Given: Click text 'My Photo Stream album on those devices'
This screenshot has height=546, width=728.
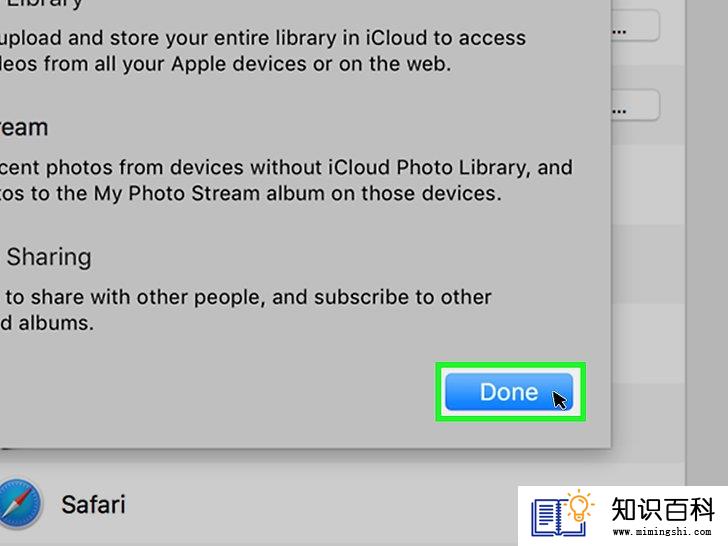Looking at the screenshot, I should pos(298,194).
